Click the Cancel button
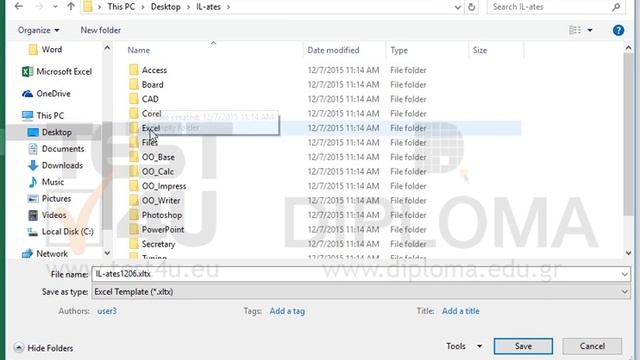Screen dimensions: 640x360 (592, 346)
